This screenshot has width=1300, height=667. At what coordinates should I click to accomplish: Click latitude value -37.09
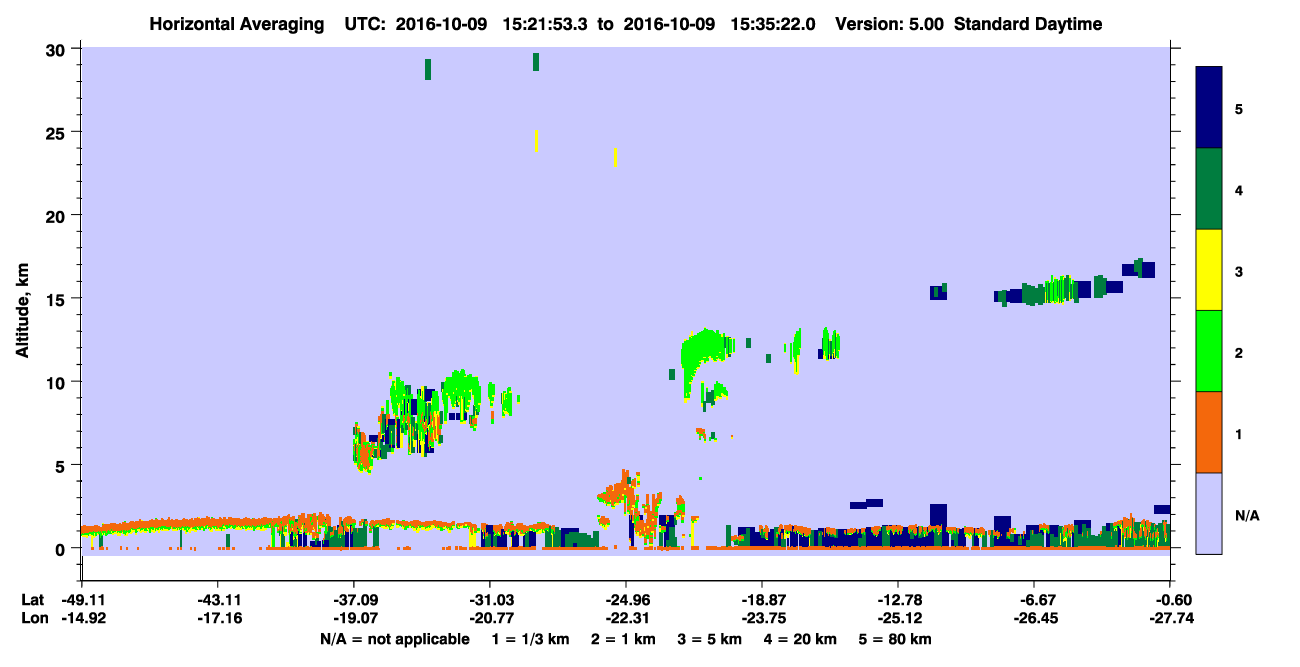pos(353,600)
